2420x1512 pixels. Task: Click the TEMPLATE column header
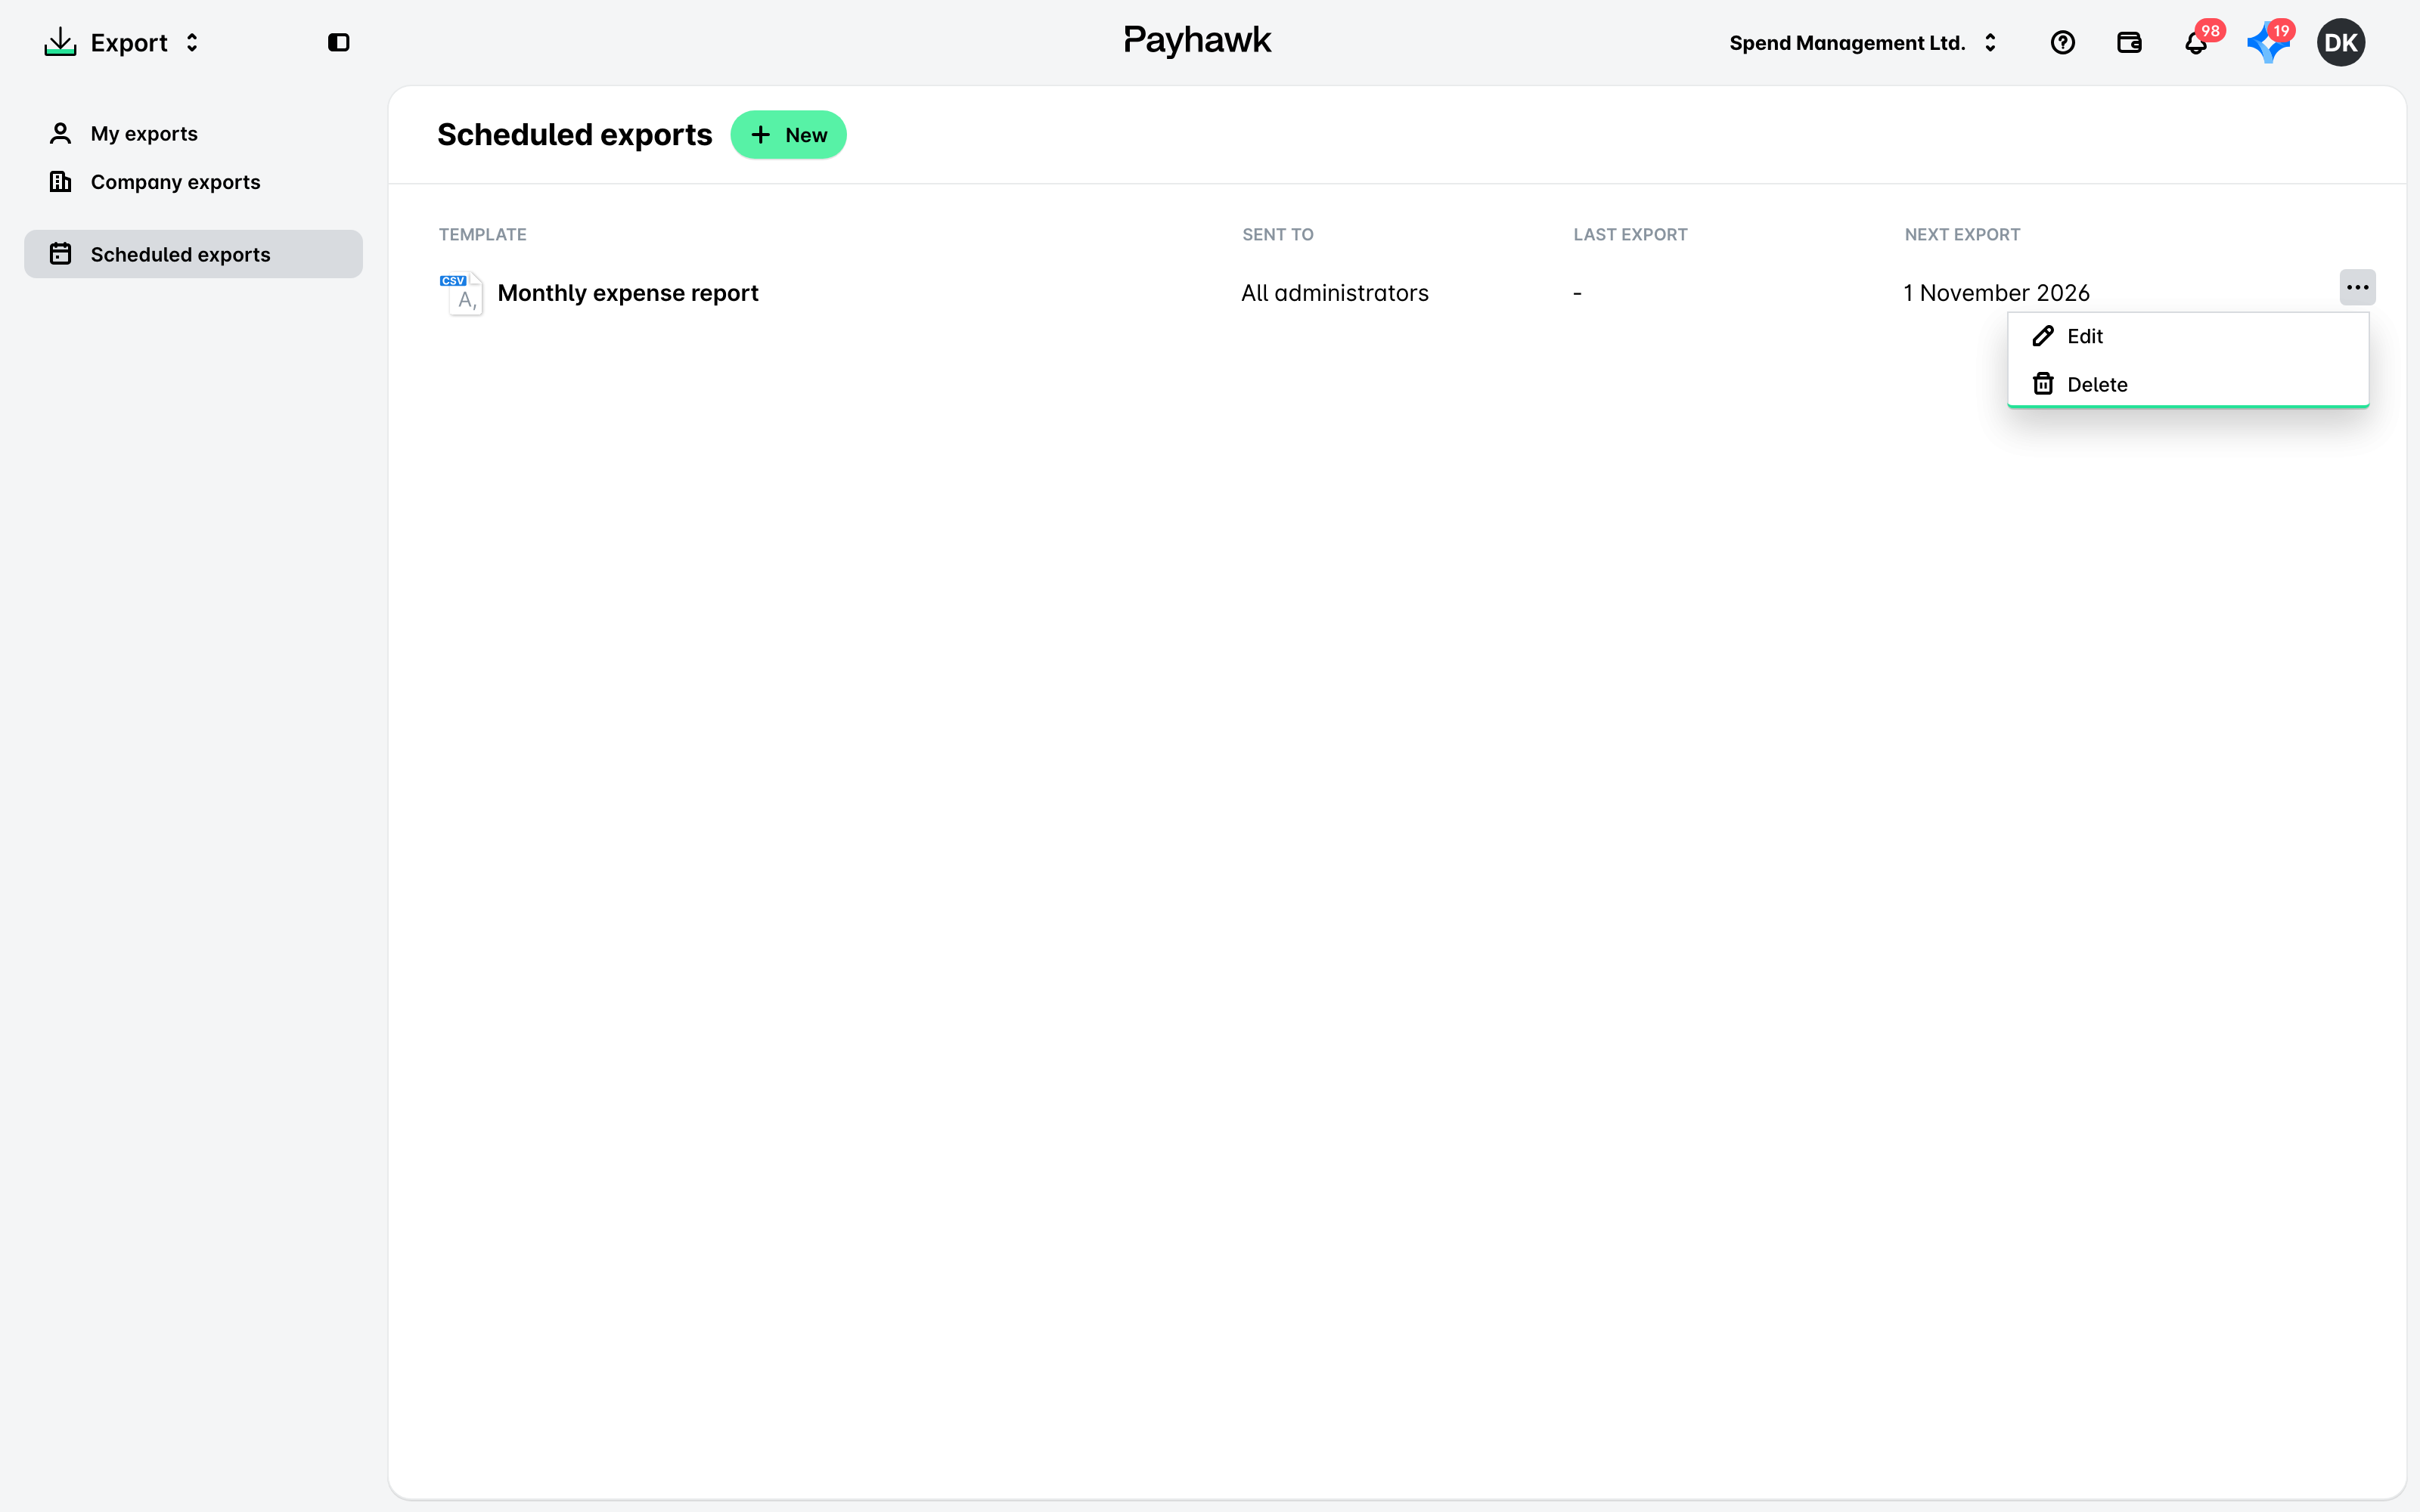tap(482, 234)
